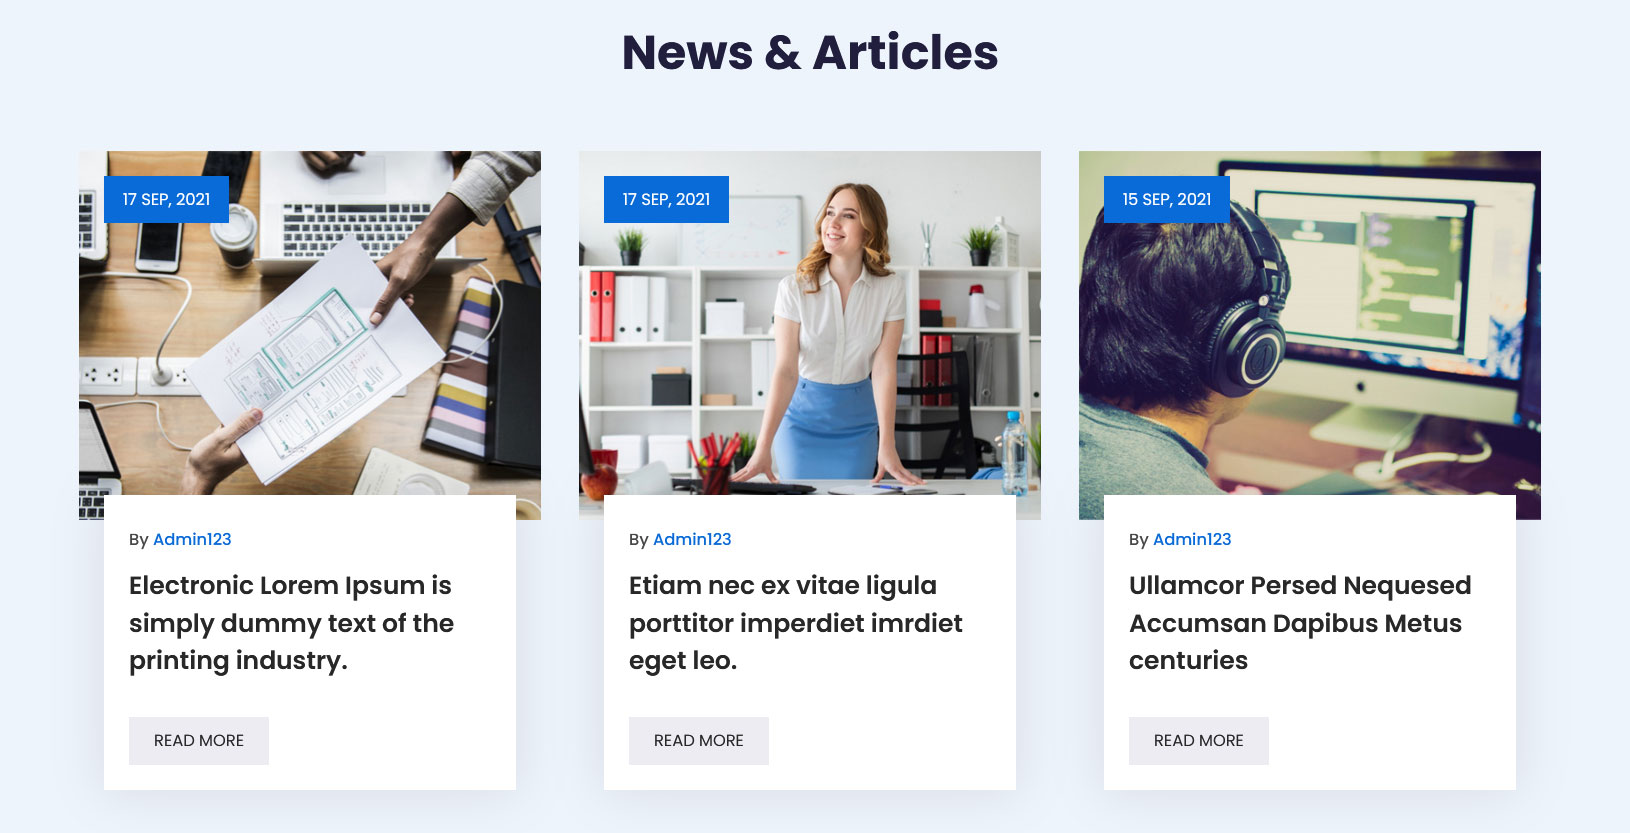Open the man with headphones thumbnail
This screenshot has width=1630, height=833.
tap(1310, 335)
